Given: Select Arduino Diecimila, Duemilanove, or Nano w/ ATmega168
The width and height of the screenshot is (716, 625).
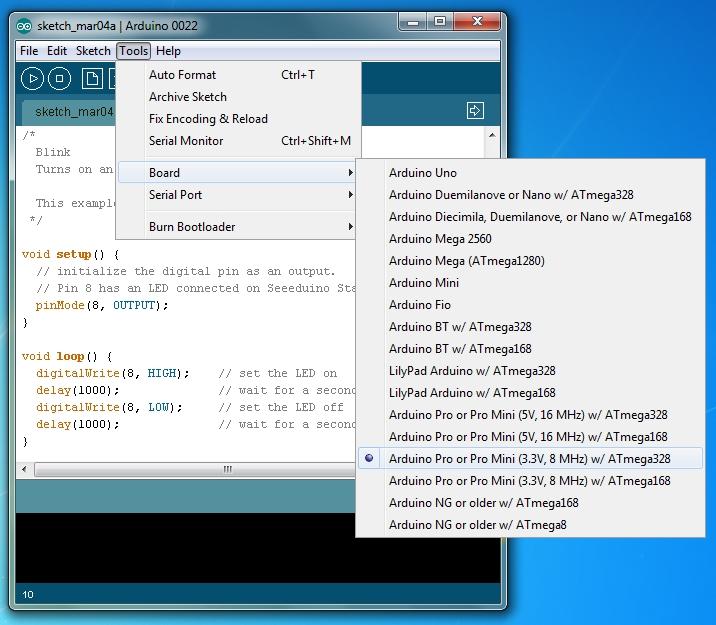Looking at the screenshot, I should pos(530,217).
